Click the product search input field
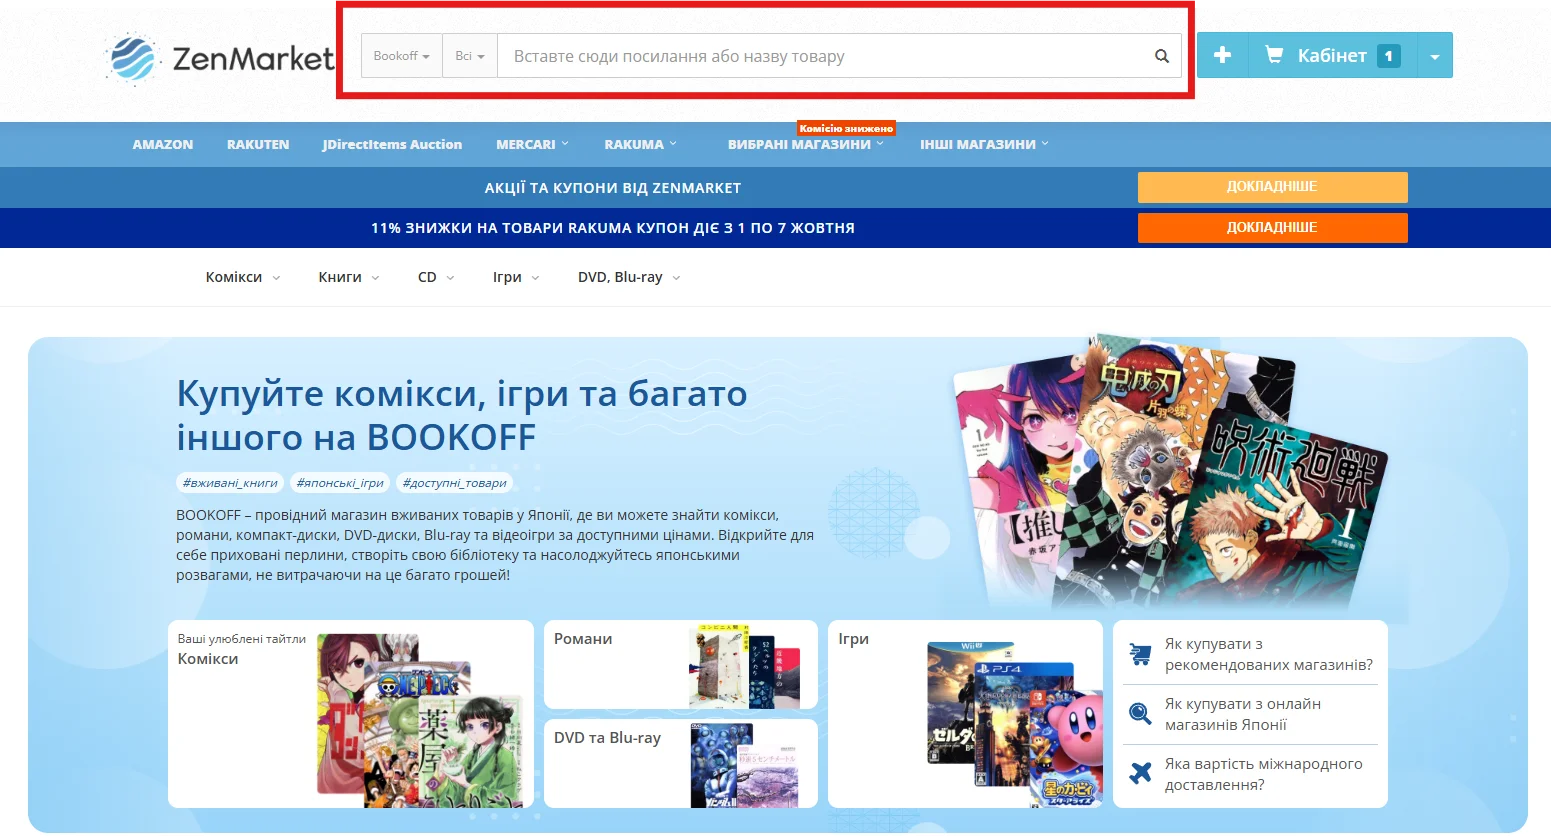Screen dimensions: 1551x836 [822, 56]
